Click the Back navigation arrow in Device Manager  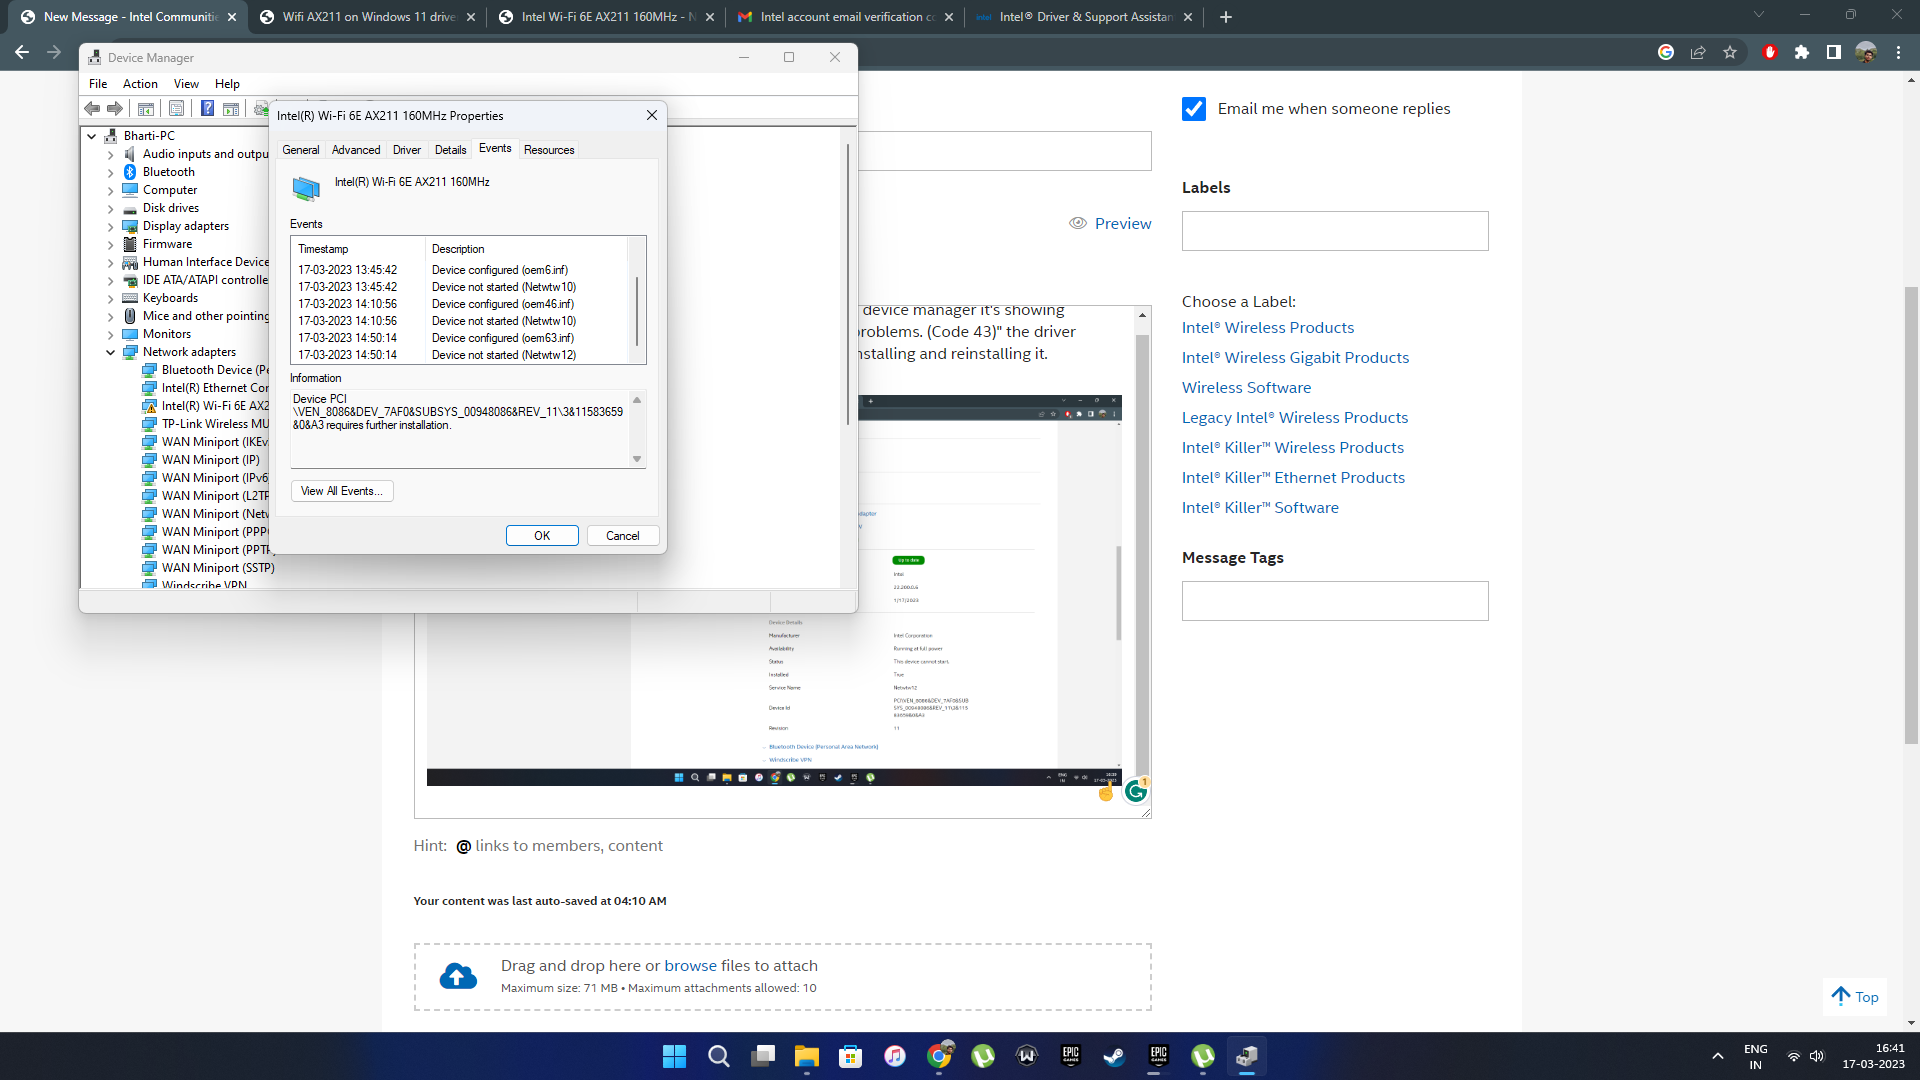click(x=92, y=108)
